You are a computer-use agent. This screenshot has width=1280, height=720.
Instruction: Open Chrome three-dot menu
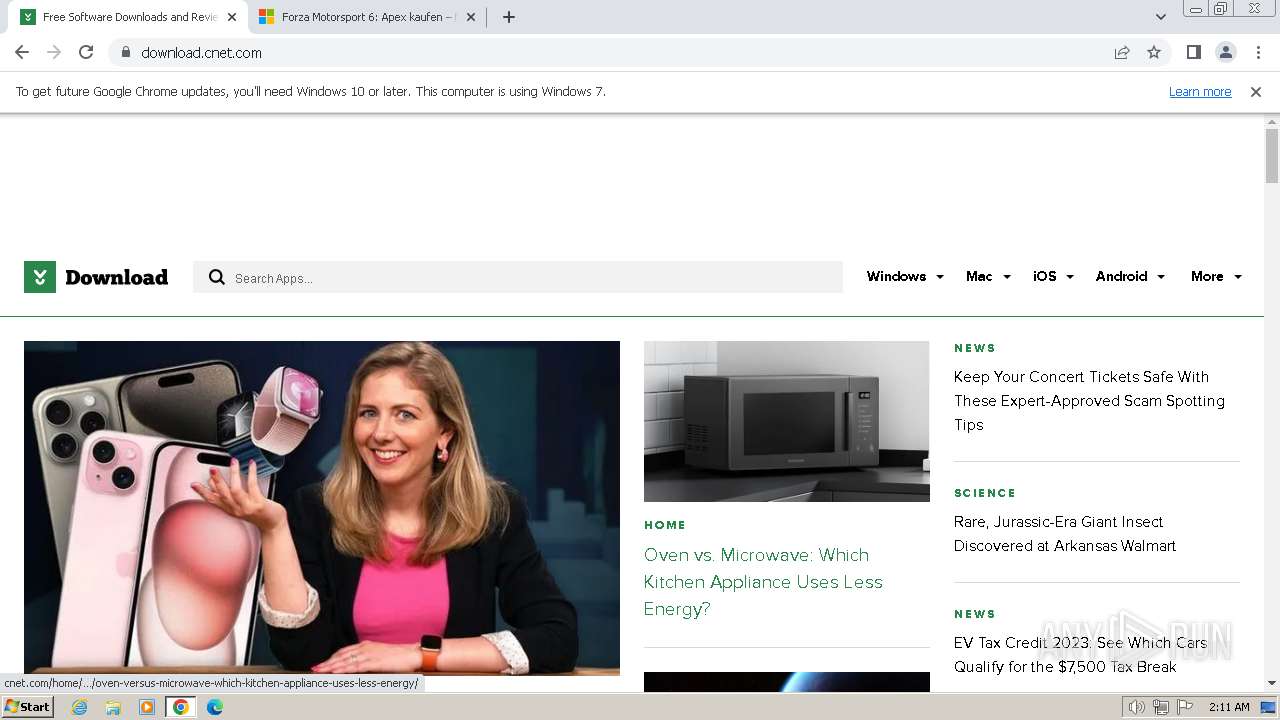point(1258,52)
